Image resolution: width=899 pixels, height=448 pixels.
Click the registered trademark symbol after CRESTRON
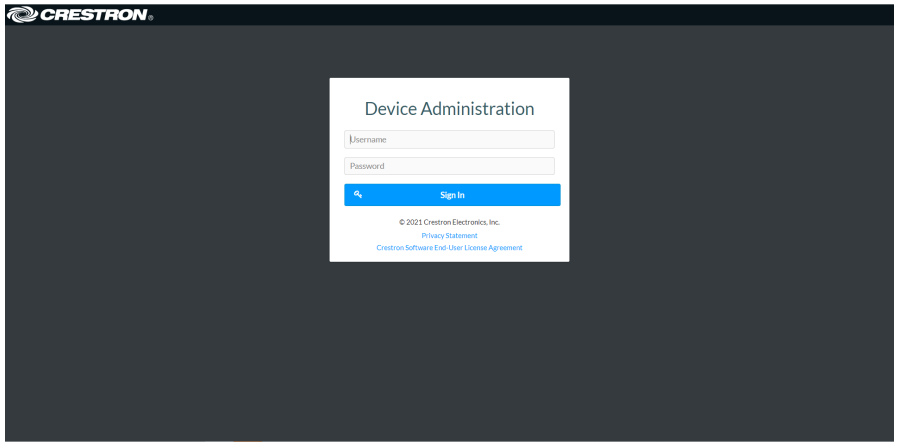[150, 18]
